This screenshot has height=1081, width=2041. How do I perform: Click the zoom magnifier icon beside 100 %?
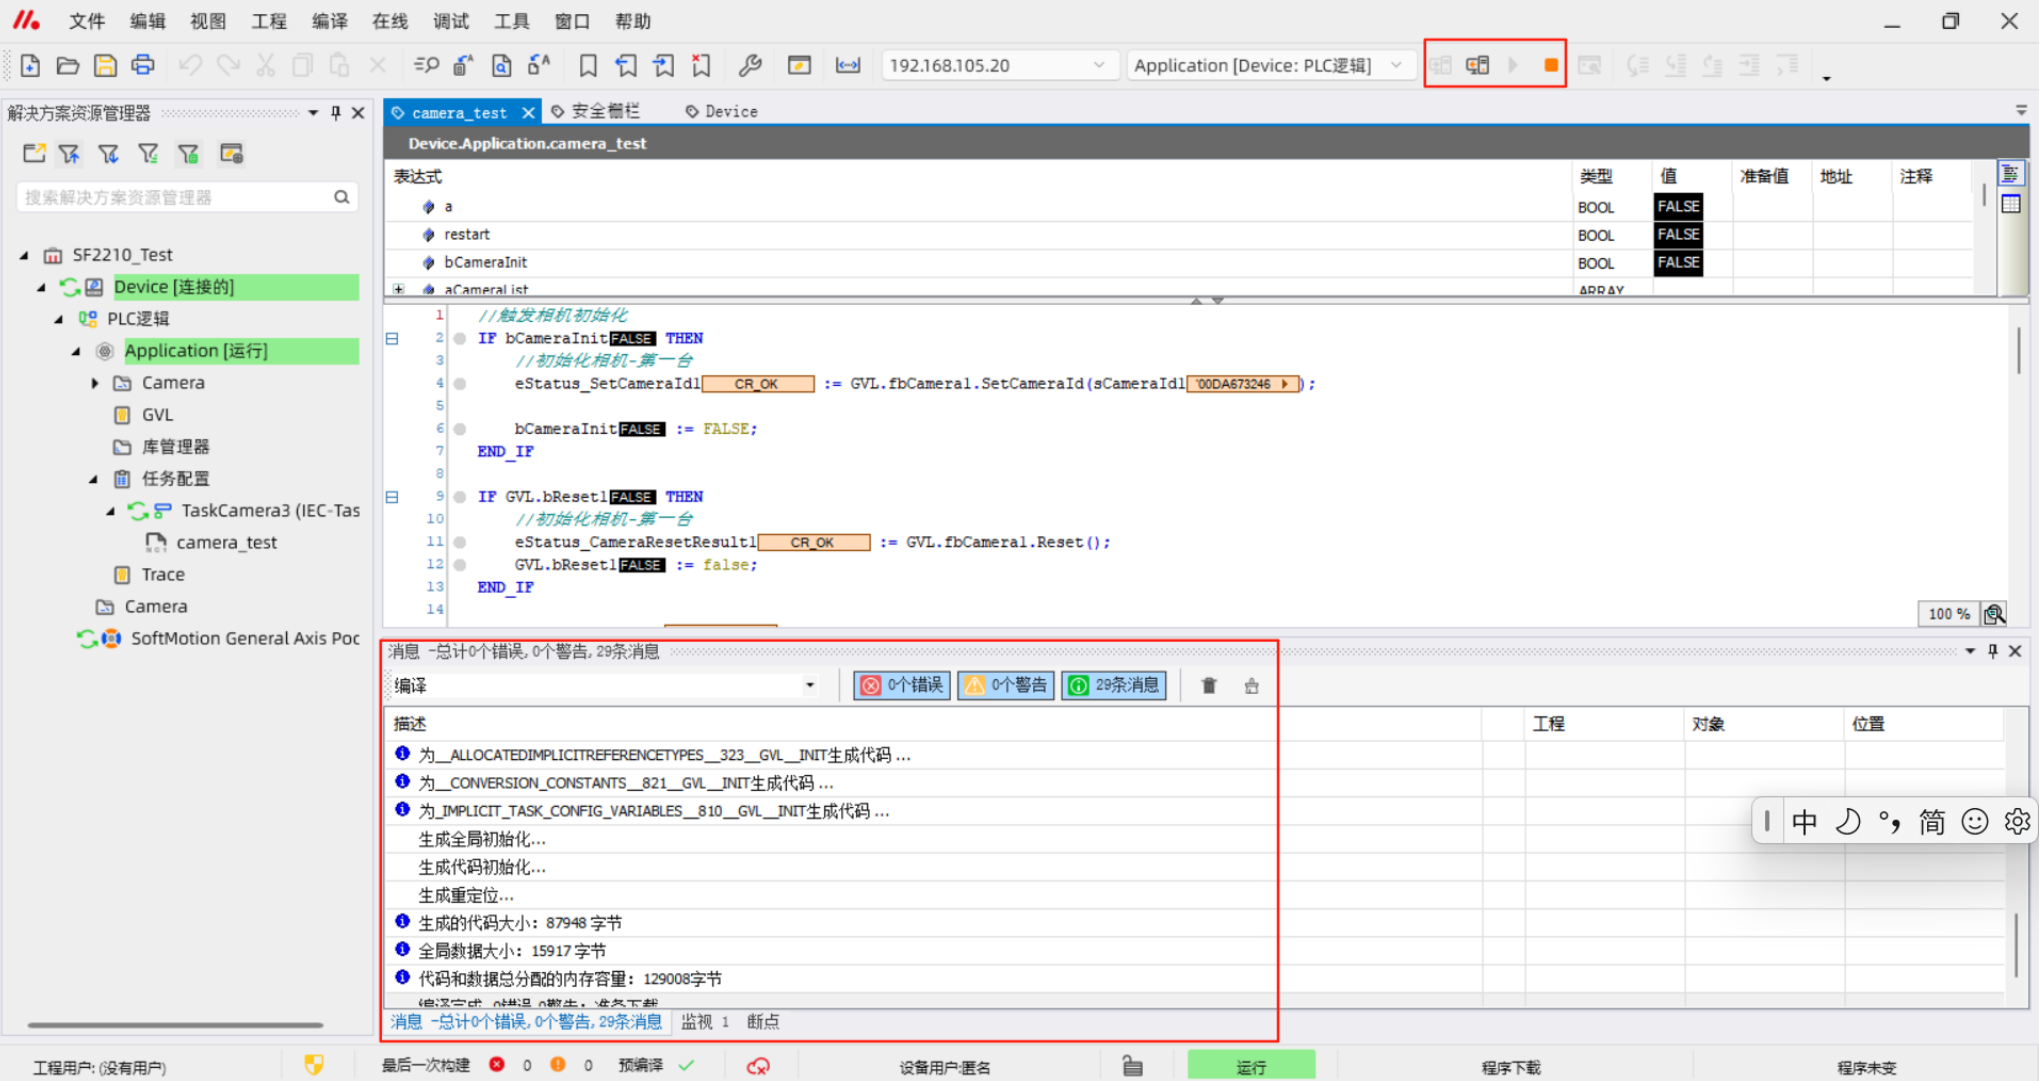tap(1994, 613)
